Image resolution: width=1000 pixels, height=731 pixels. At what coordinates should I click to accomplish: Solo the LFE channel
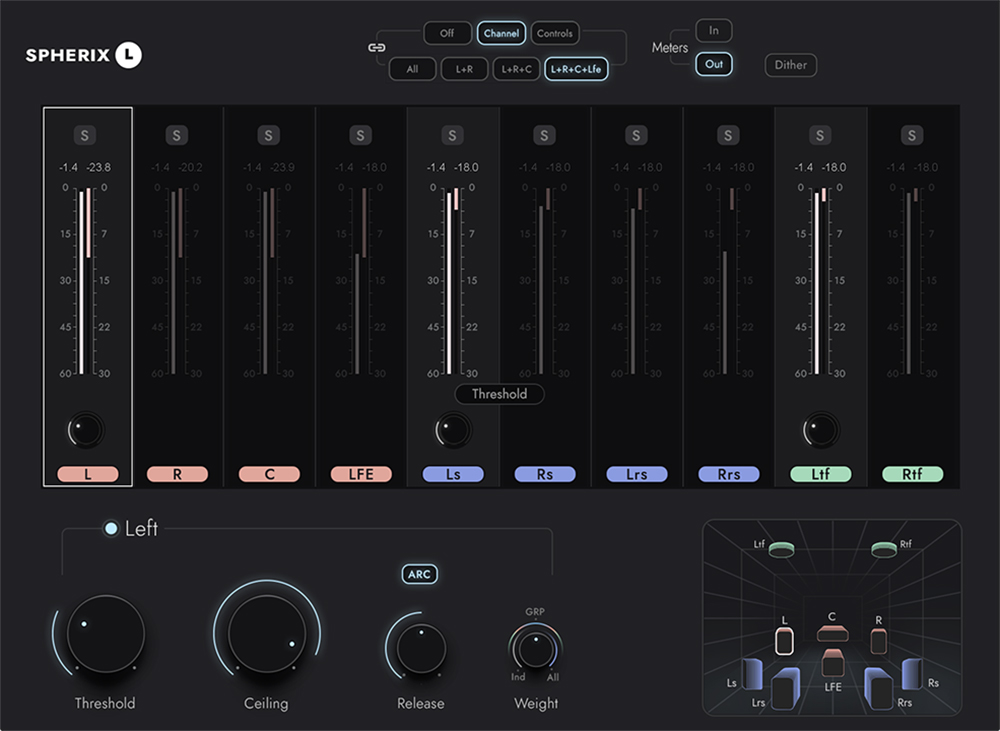tap(360, 135)
